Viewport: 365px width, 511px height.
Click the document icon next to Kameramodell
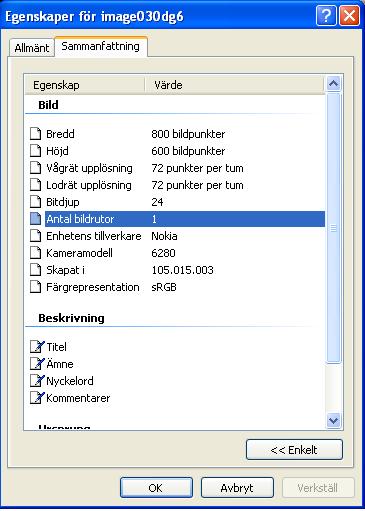click(36, 253)
